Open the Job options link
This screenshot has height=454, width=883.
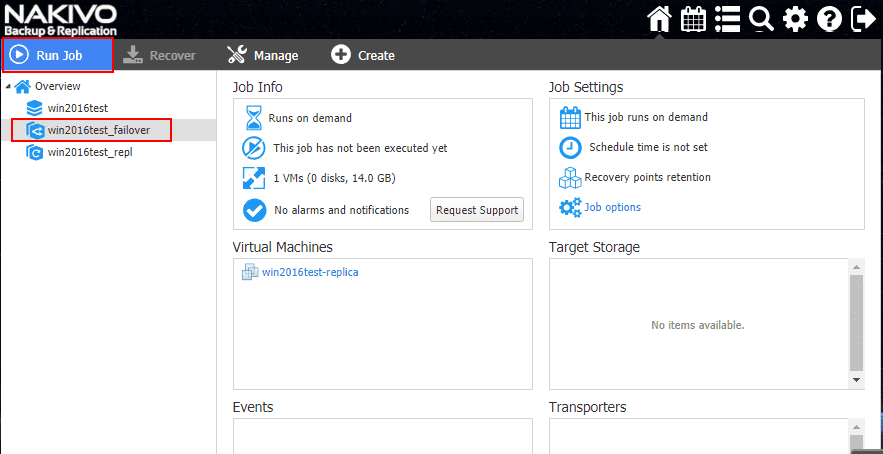(612, 207)
